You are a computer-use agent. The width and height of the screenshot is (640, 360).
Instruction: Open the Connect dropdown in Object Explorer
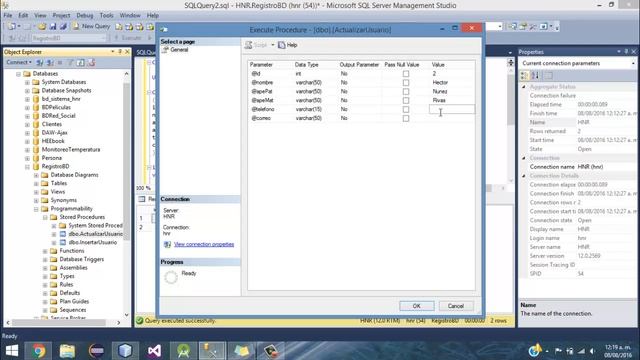pos(19,62)
